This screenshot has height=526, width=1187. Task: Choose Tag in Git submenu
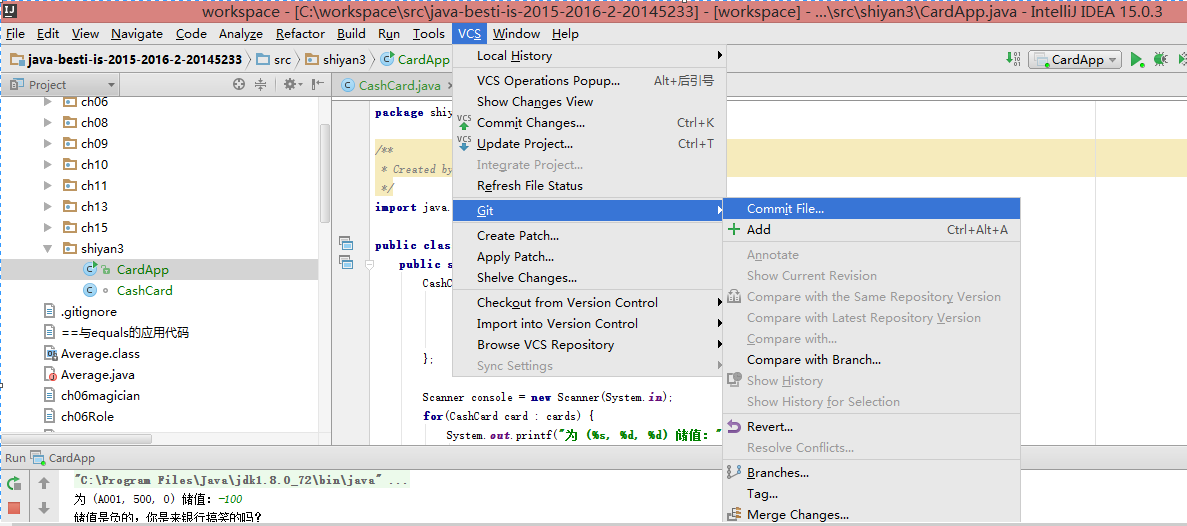871,493
